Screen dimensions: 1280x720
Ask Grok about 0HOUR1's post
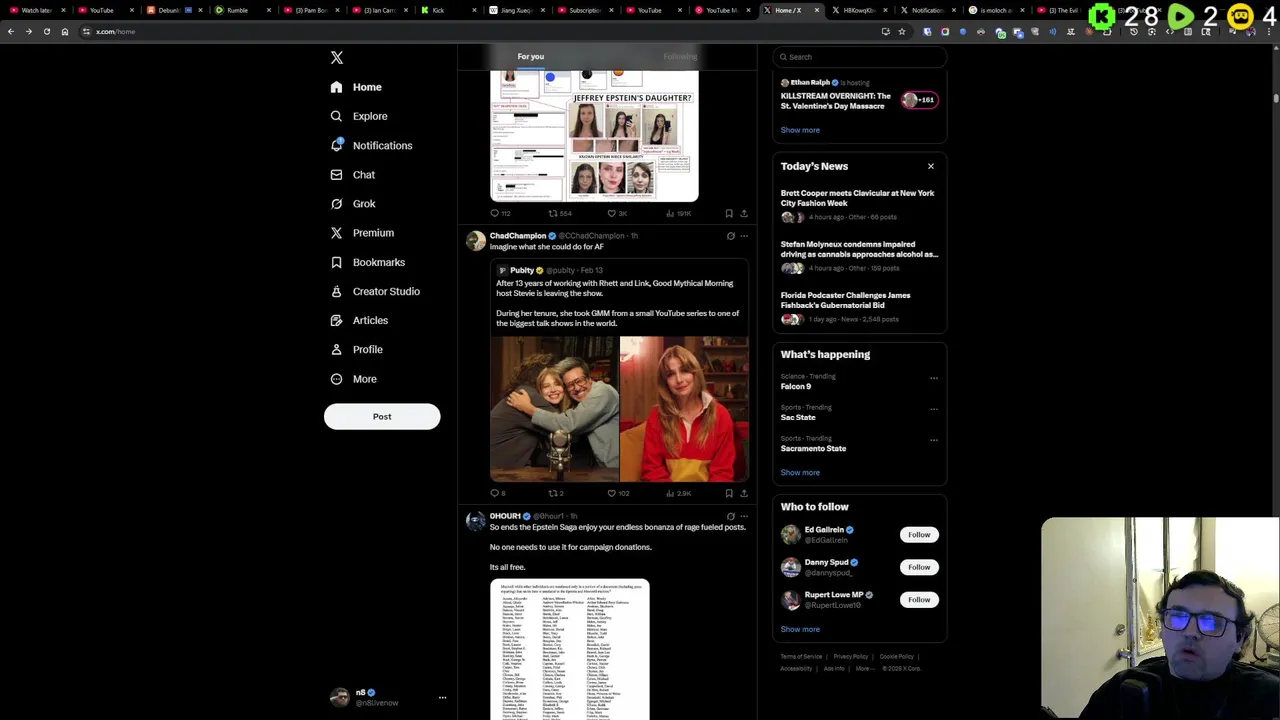730,516
